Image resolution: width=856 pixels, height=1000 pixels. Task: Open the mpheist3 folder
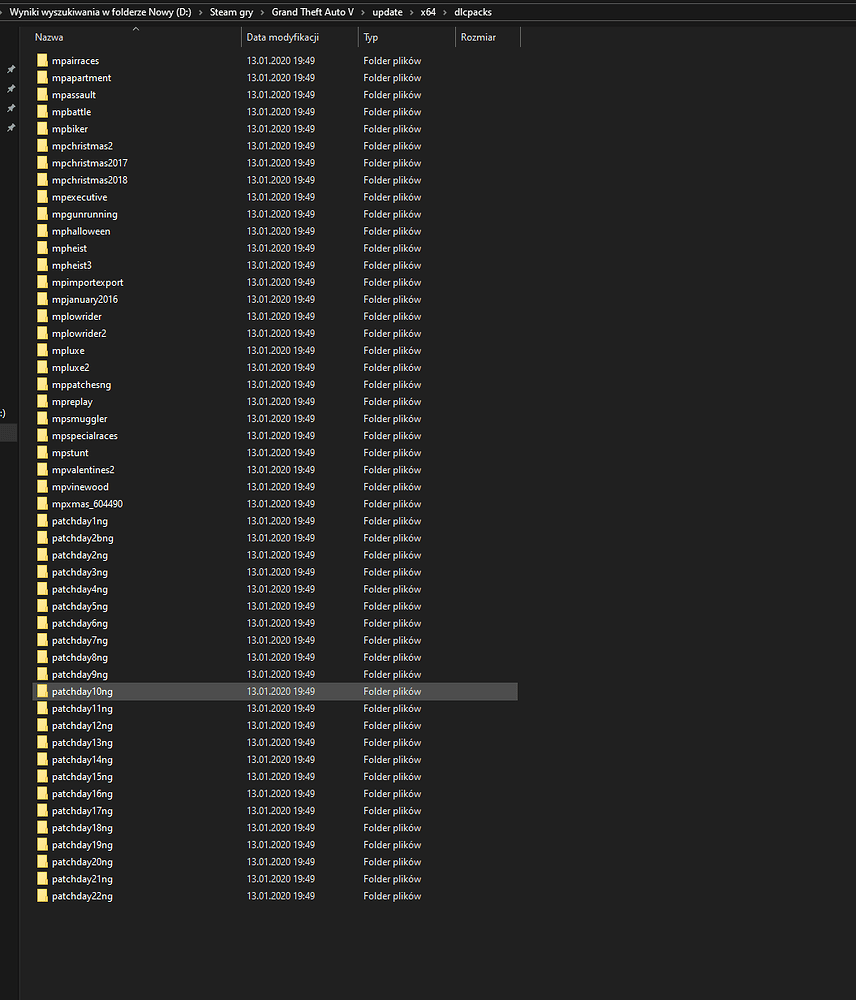click(69, 265)
